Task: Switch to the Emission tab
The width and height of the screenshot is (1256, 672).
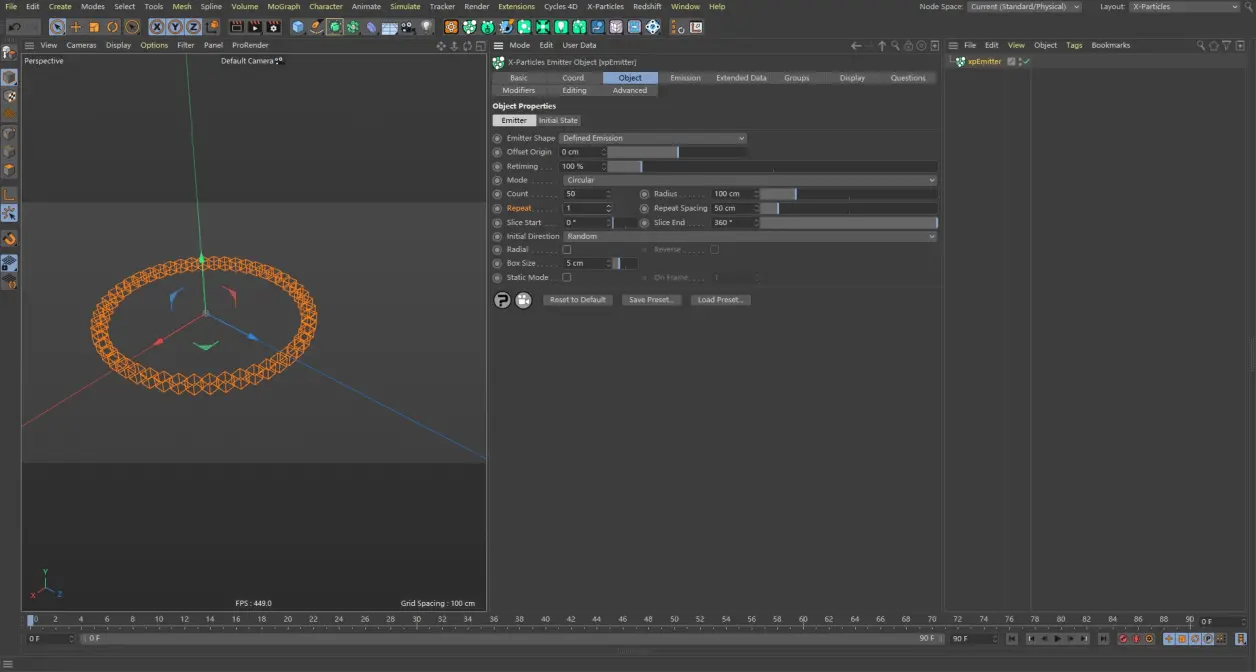Action: 684,77
